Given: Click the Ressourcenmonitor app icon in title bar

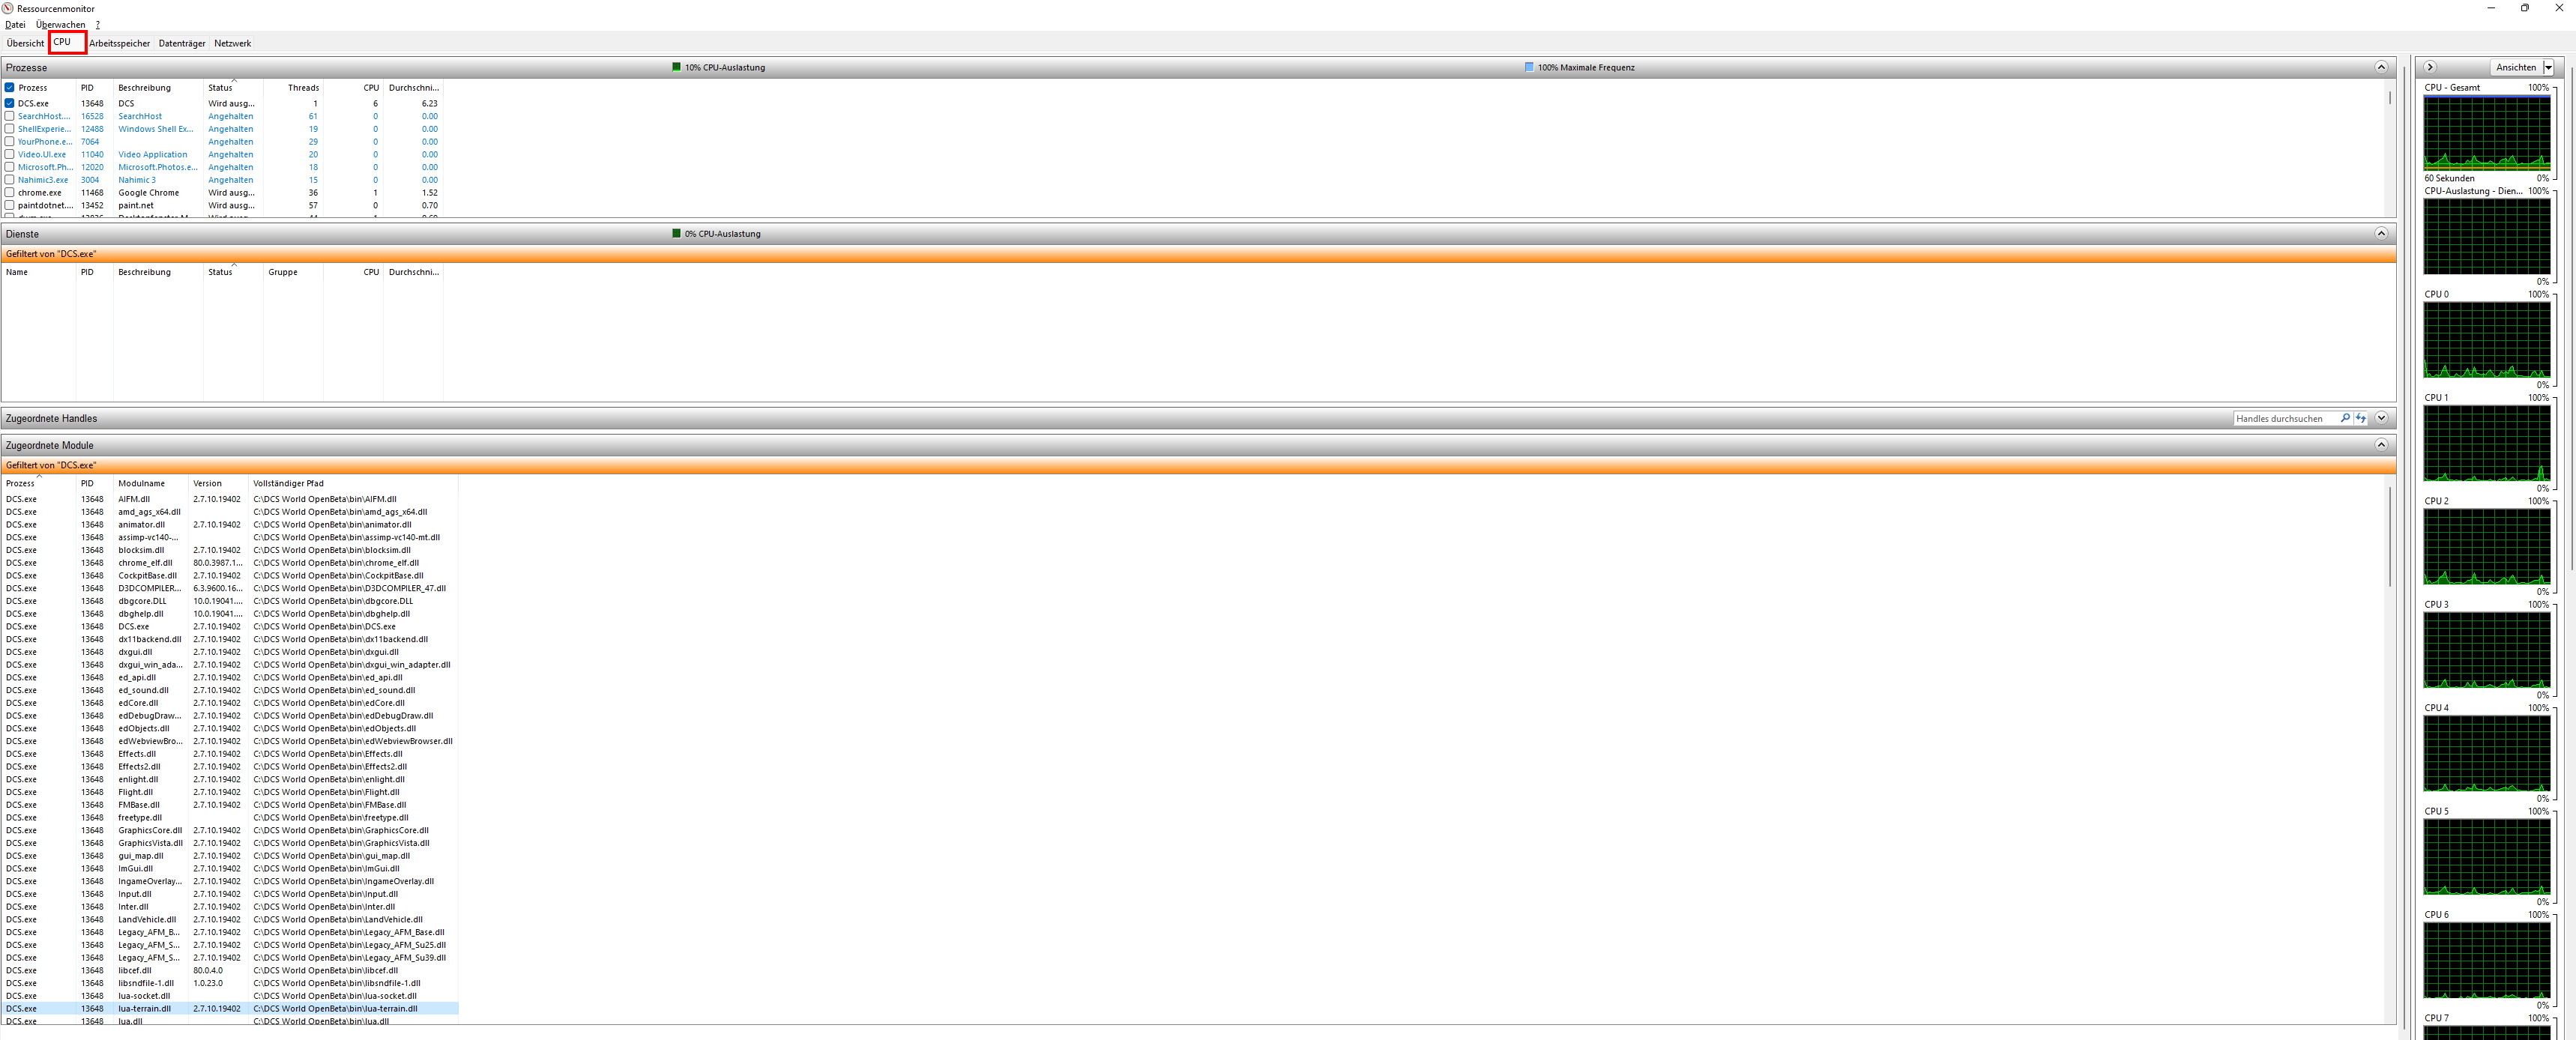Looking at the screenshot, I should coord(8,8).
